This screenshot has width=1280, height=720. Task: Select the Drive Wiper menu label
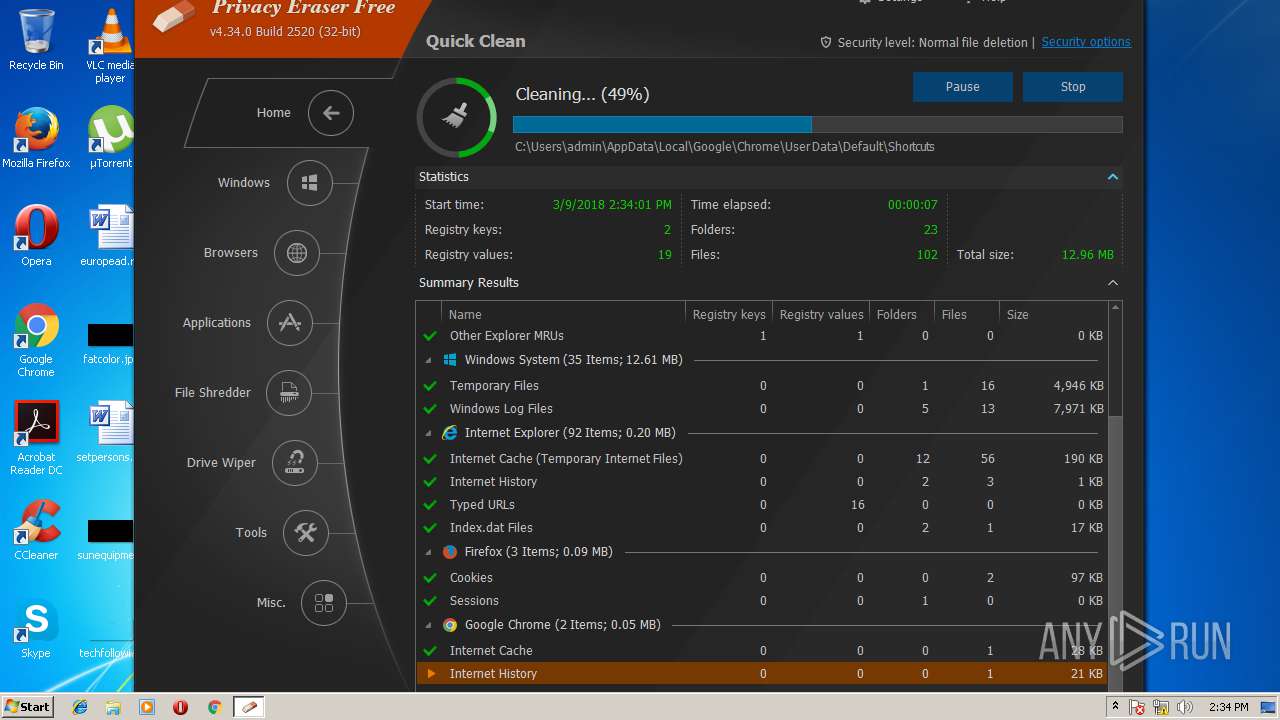tap(221, 463)
